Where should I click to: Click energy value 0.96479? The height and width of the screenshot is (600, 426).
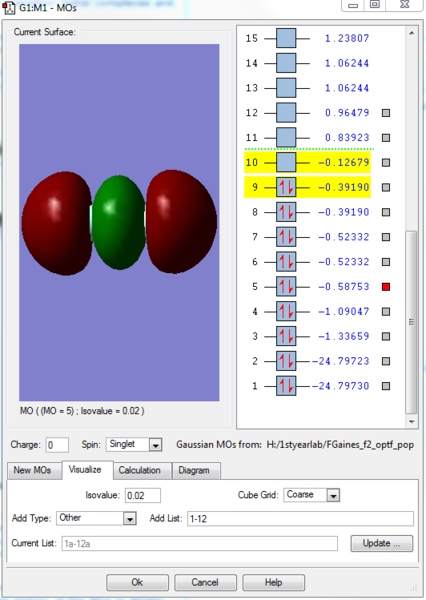[347, 113]
